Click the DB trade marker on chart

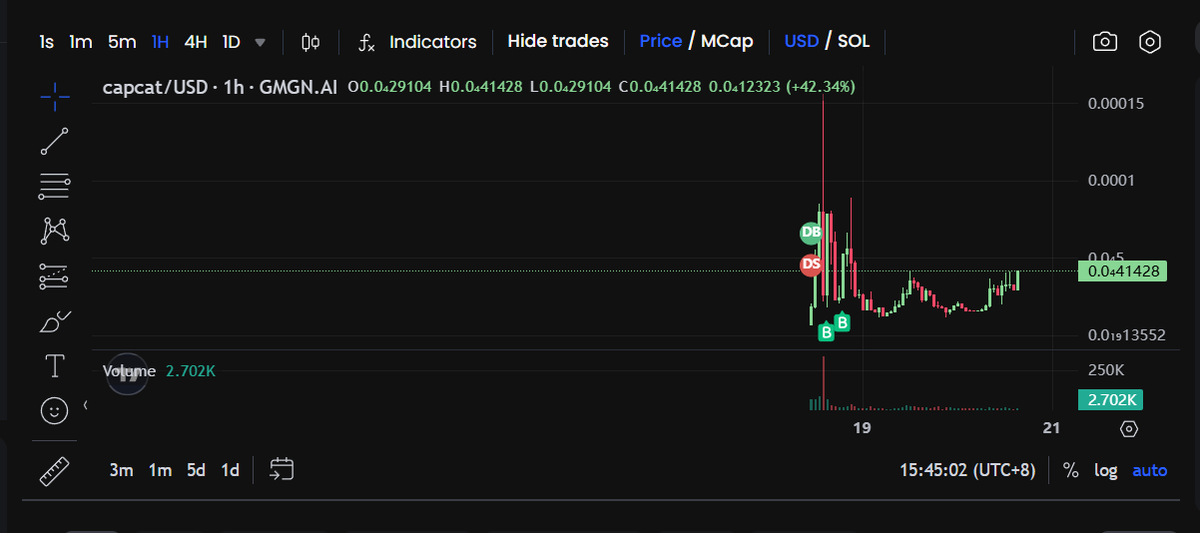coord(811,232)
